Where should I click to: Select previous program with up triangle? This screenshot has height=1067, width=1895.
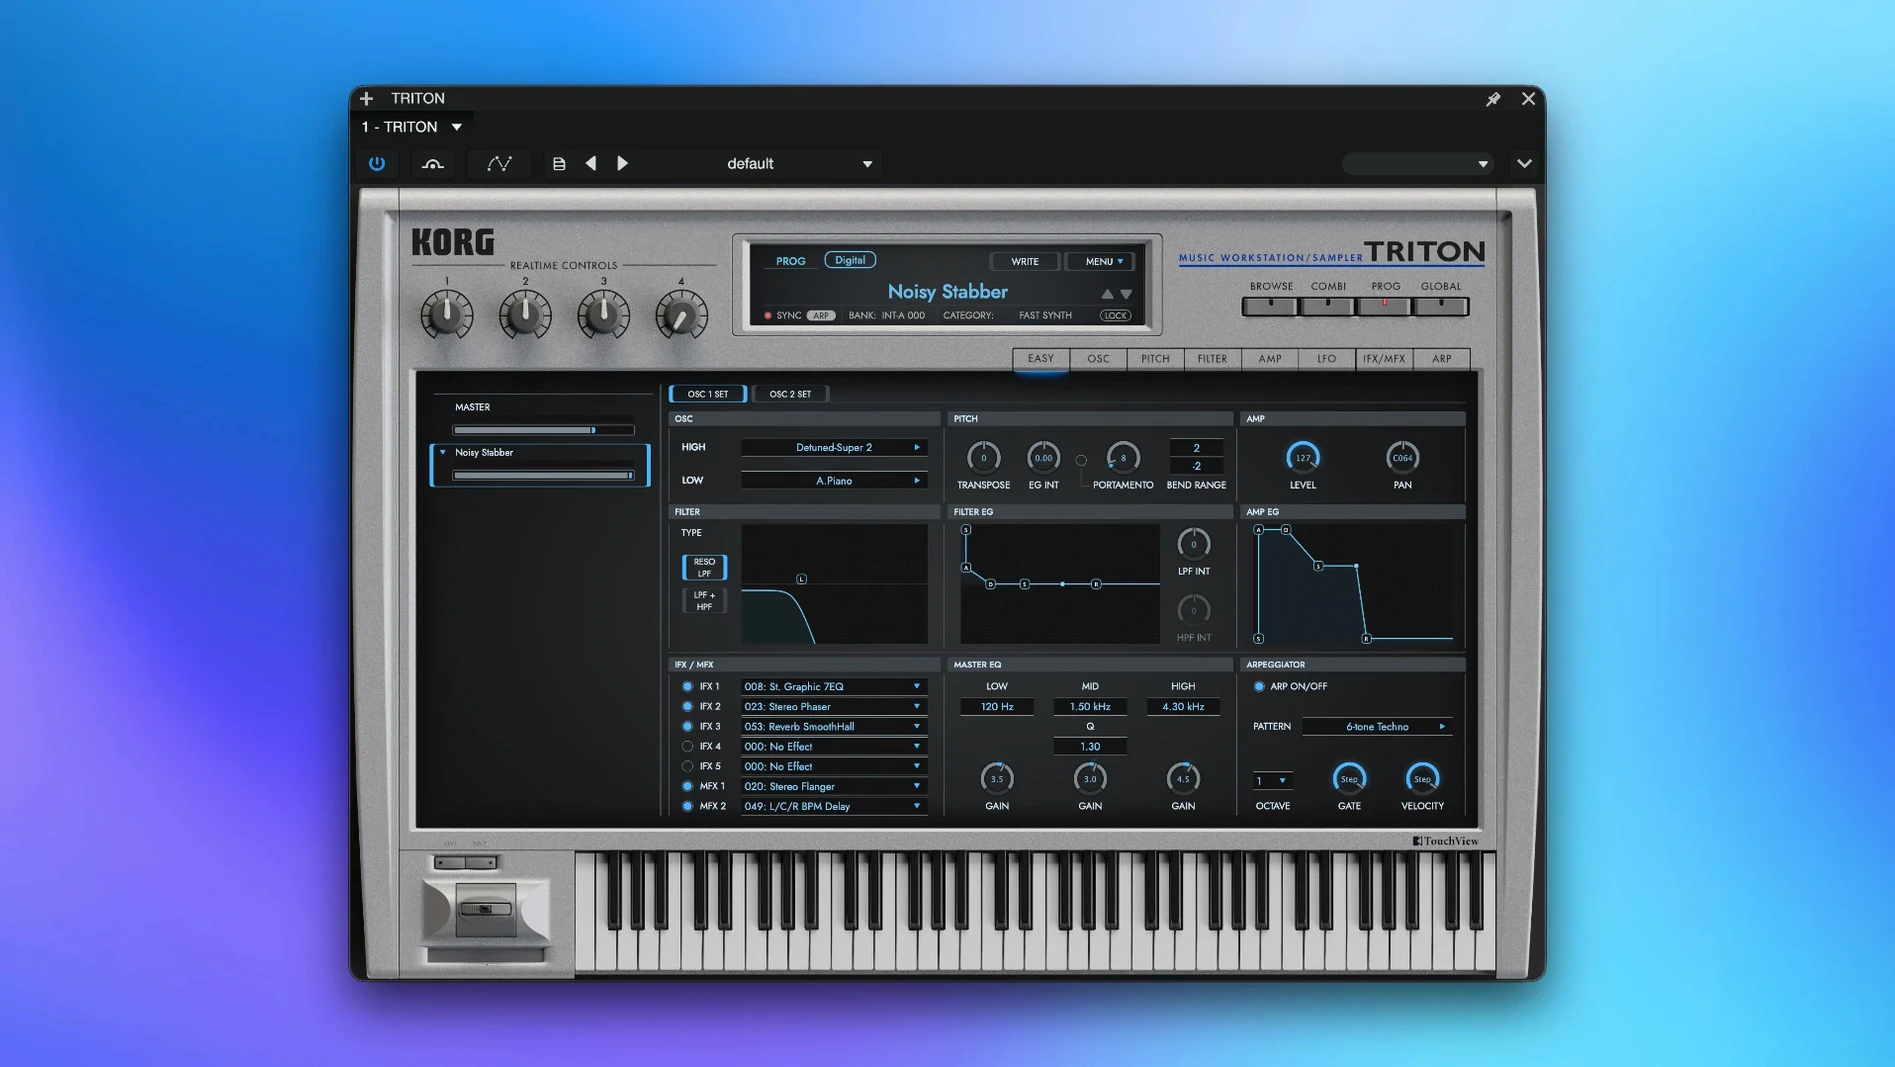(1107, 294)
